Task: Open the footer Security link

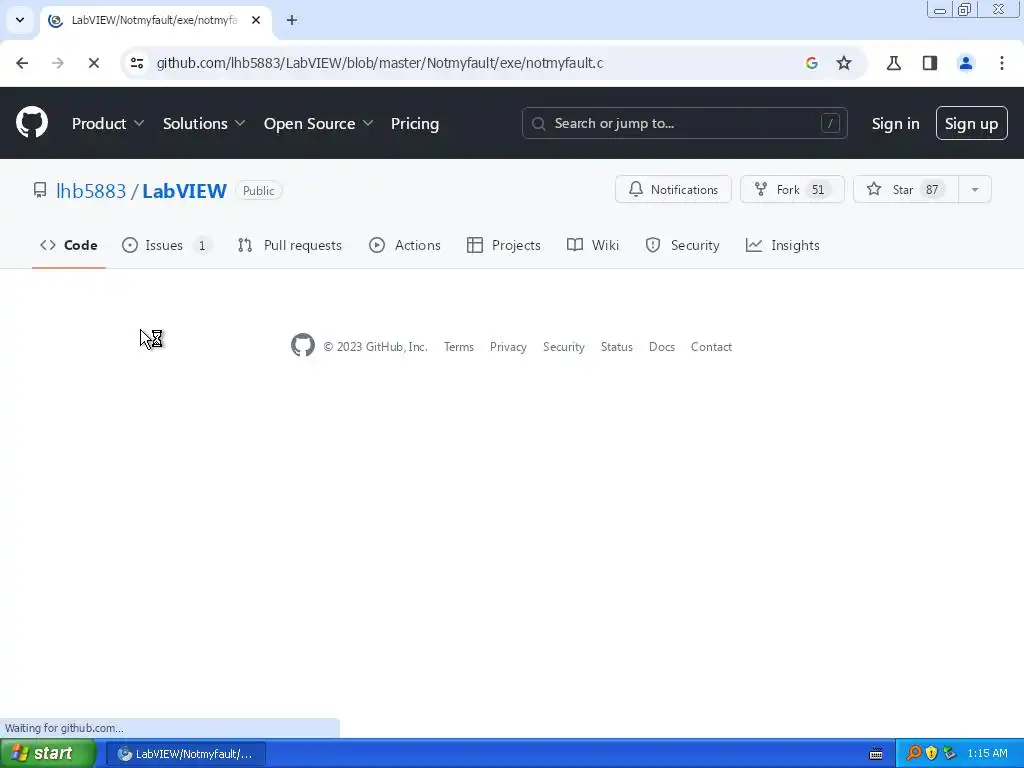Action: click(564, 347)
